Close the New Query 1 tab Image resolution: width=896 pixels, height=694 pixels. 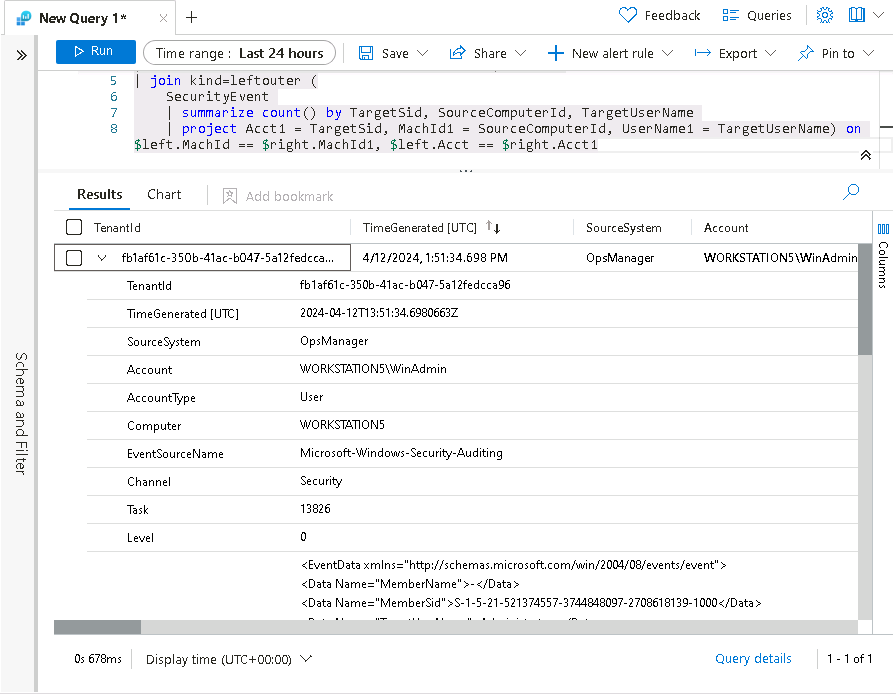coord(163,18)
